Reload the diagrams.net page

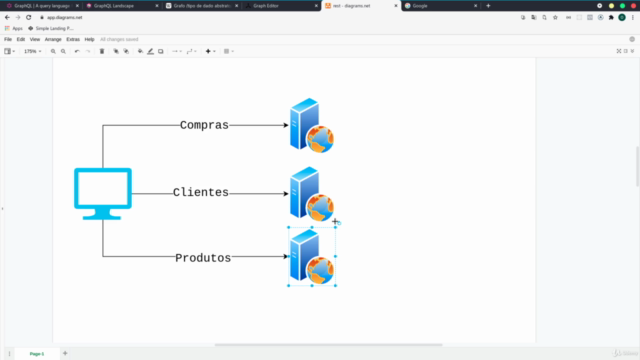click(29, 18)
